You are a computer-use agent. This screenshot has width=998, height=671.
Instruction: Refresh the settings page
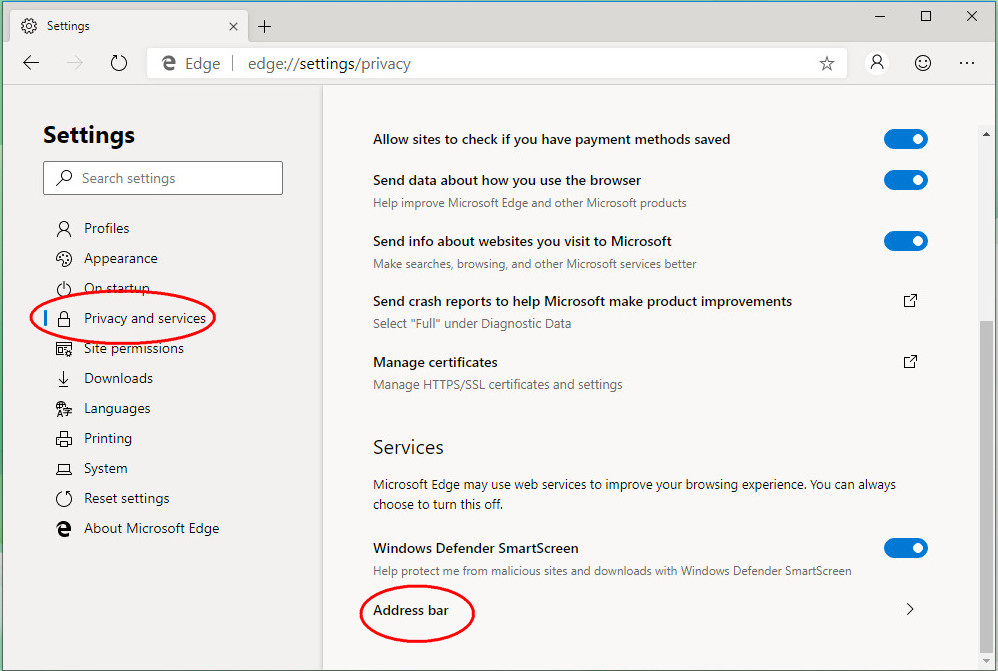coord(119,63)
